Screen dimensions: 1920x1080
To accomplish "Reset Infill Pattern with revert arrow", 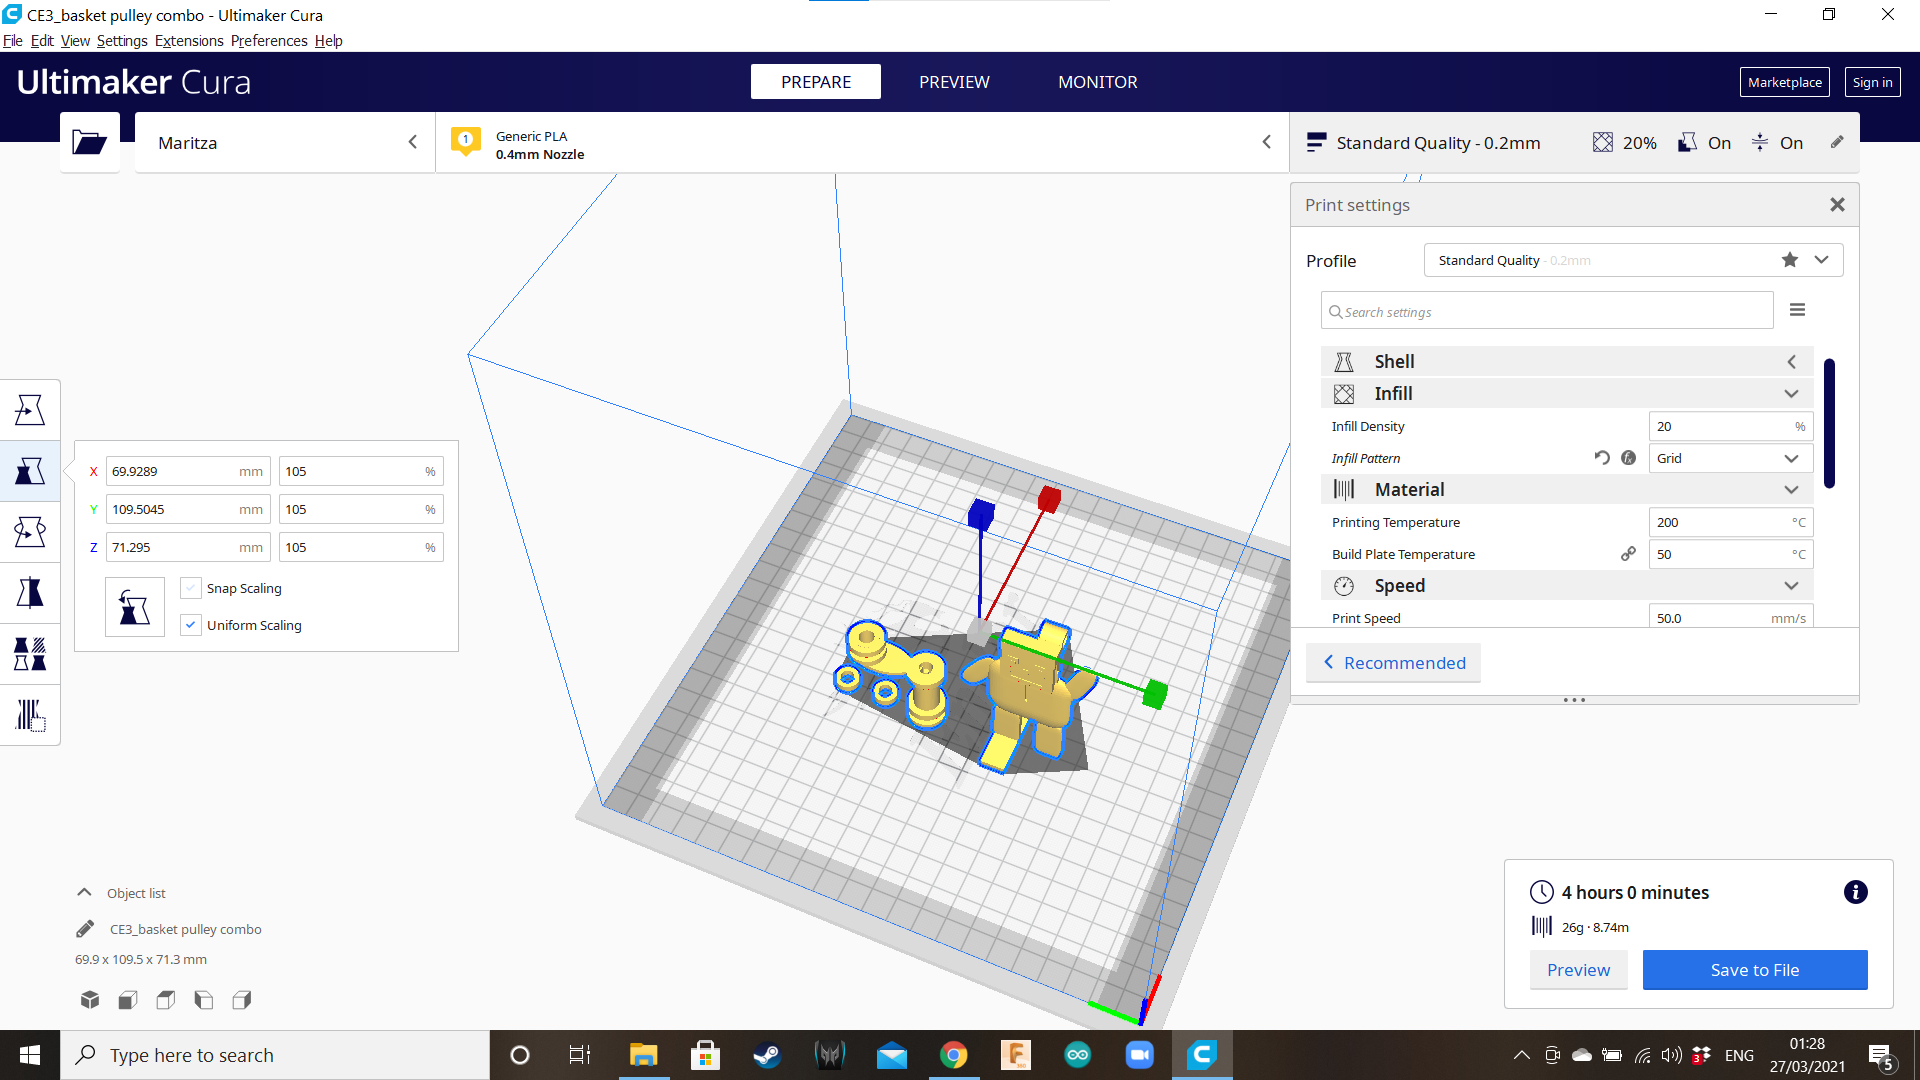I will (x=1602, y=458).
